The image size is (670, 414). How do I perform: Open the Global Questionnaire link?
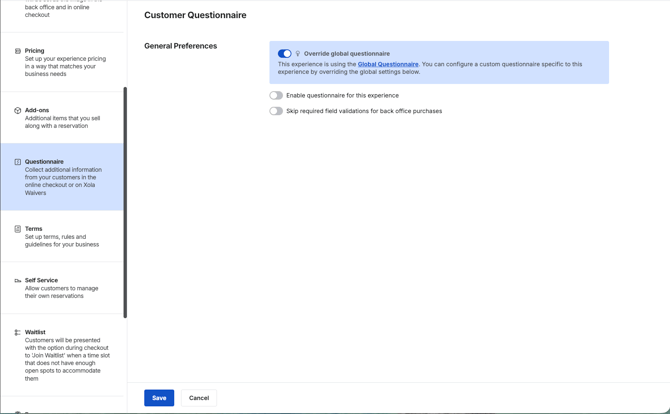pyautogui.click(x=388, y=64)
